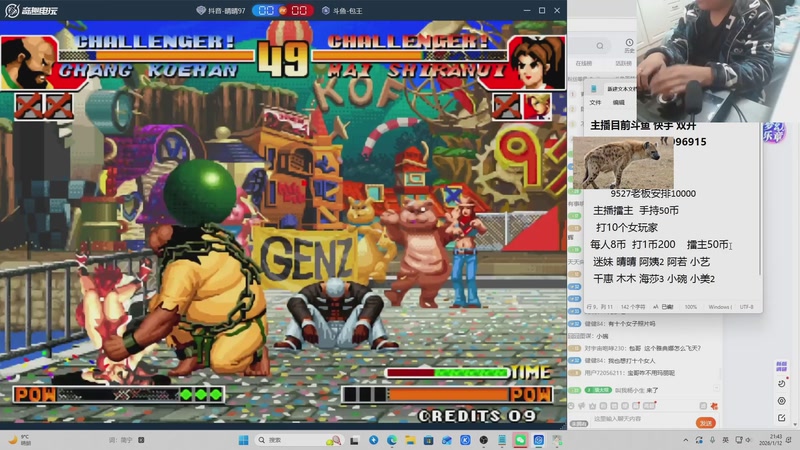The image size is (800, 450).
Task: Open the 编辑 menu in Notepad
Action: [x=618, y=103]
